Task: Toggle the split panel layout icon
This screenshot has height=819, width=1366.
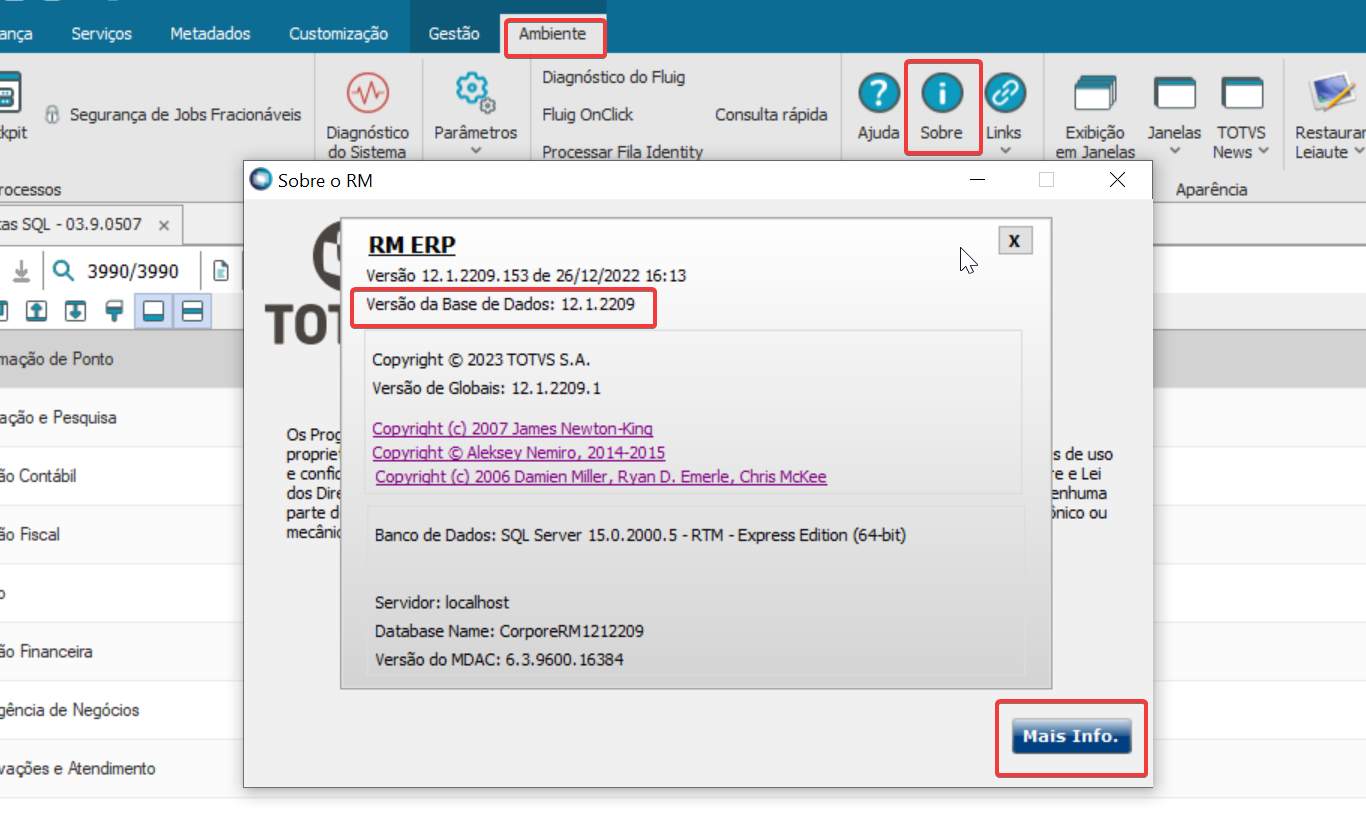Action: [x=191, y=312]
